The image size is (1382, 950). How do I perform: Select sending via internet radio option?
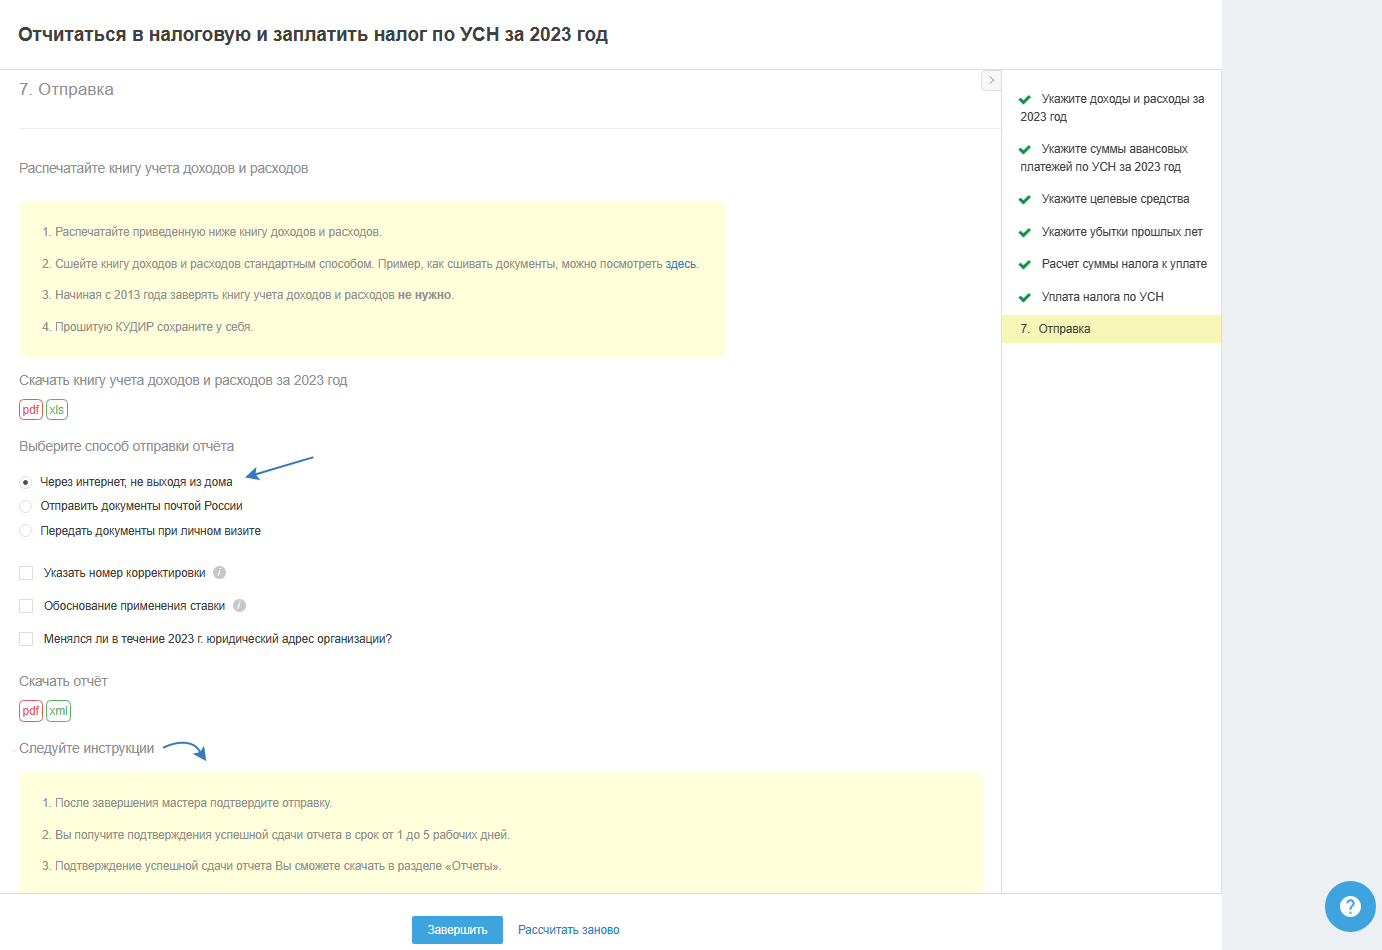26,482
